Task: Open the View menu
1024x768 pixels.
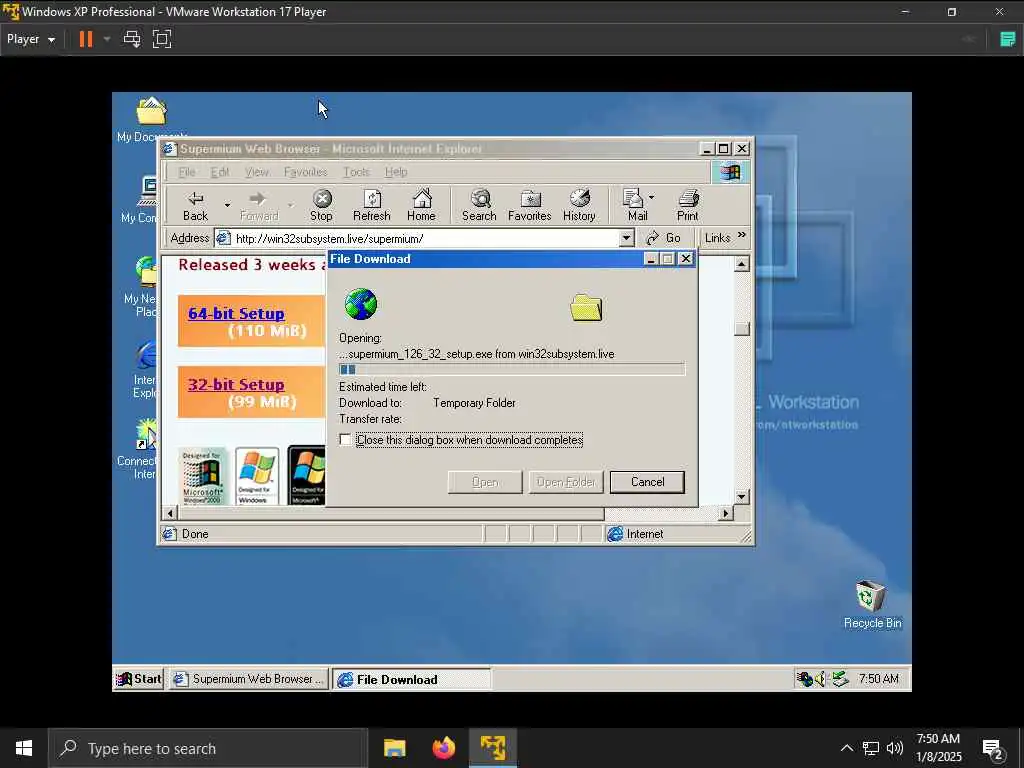Action: [x=257, y=172]
